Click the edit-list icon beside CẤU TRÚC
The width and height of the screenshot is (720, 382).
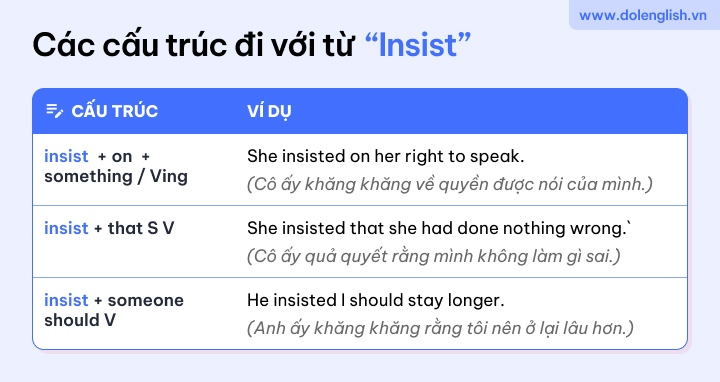pos(55,111)
